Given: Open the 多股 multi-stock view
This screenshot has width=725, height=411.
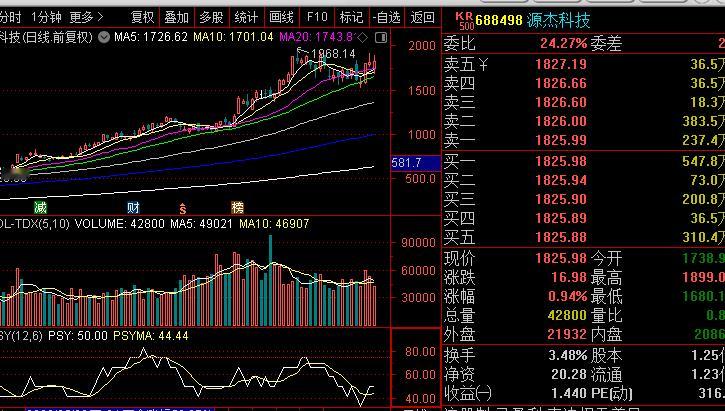Looking at the screenshot, I should tap(211, 18).
